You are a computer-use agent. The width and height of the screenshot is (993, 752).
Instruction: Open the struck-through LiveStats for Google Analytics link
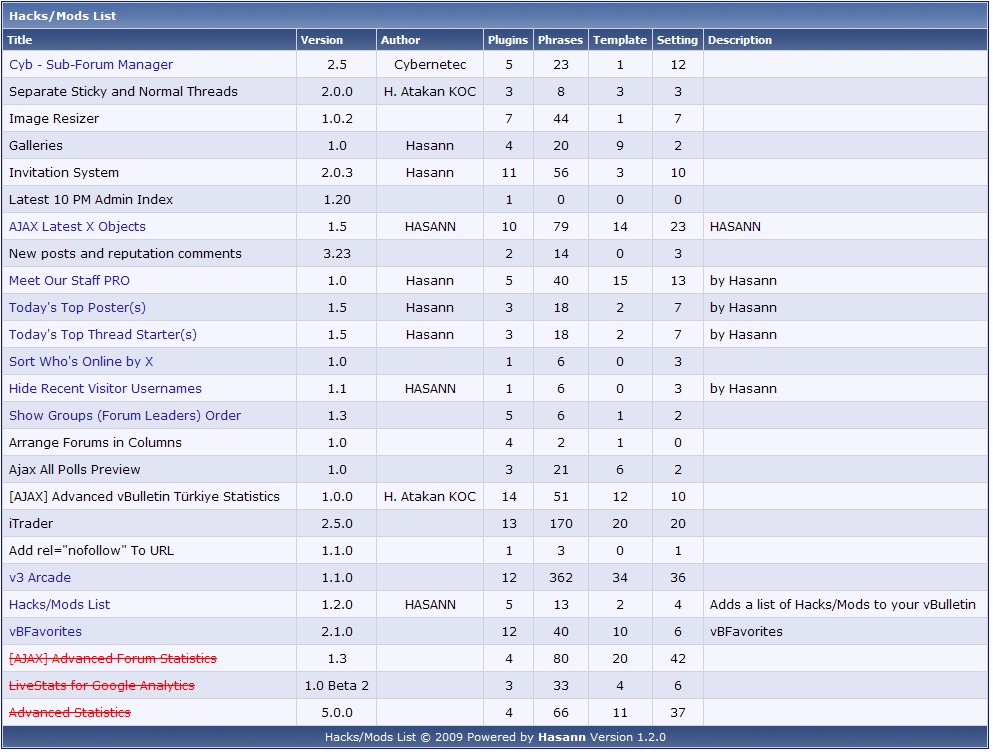coord(101,686)
